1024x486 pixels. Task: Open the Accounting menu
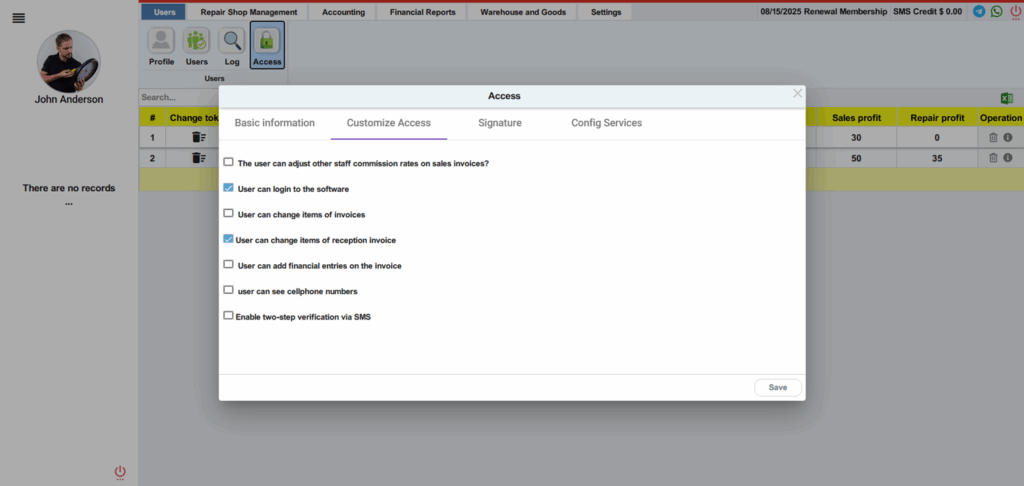343,12
